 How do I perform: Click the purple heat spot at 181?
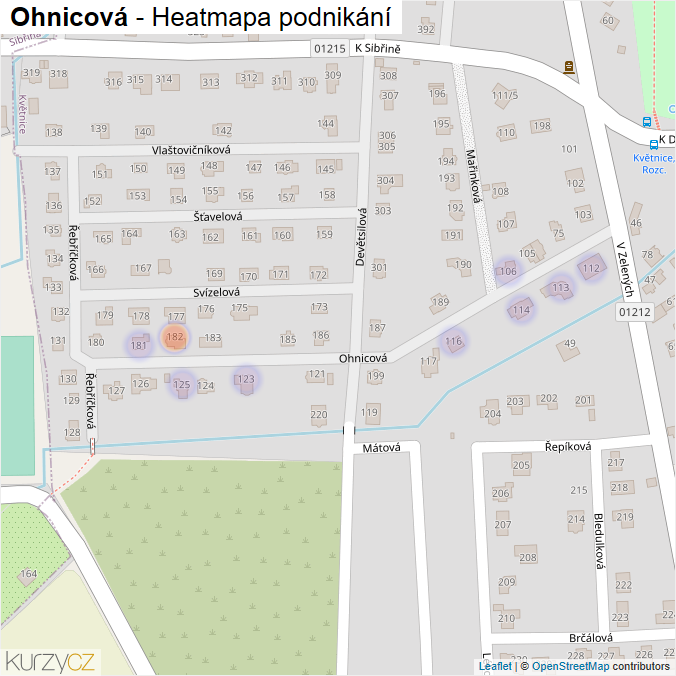click(x=139, y=345)
